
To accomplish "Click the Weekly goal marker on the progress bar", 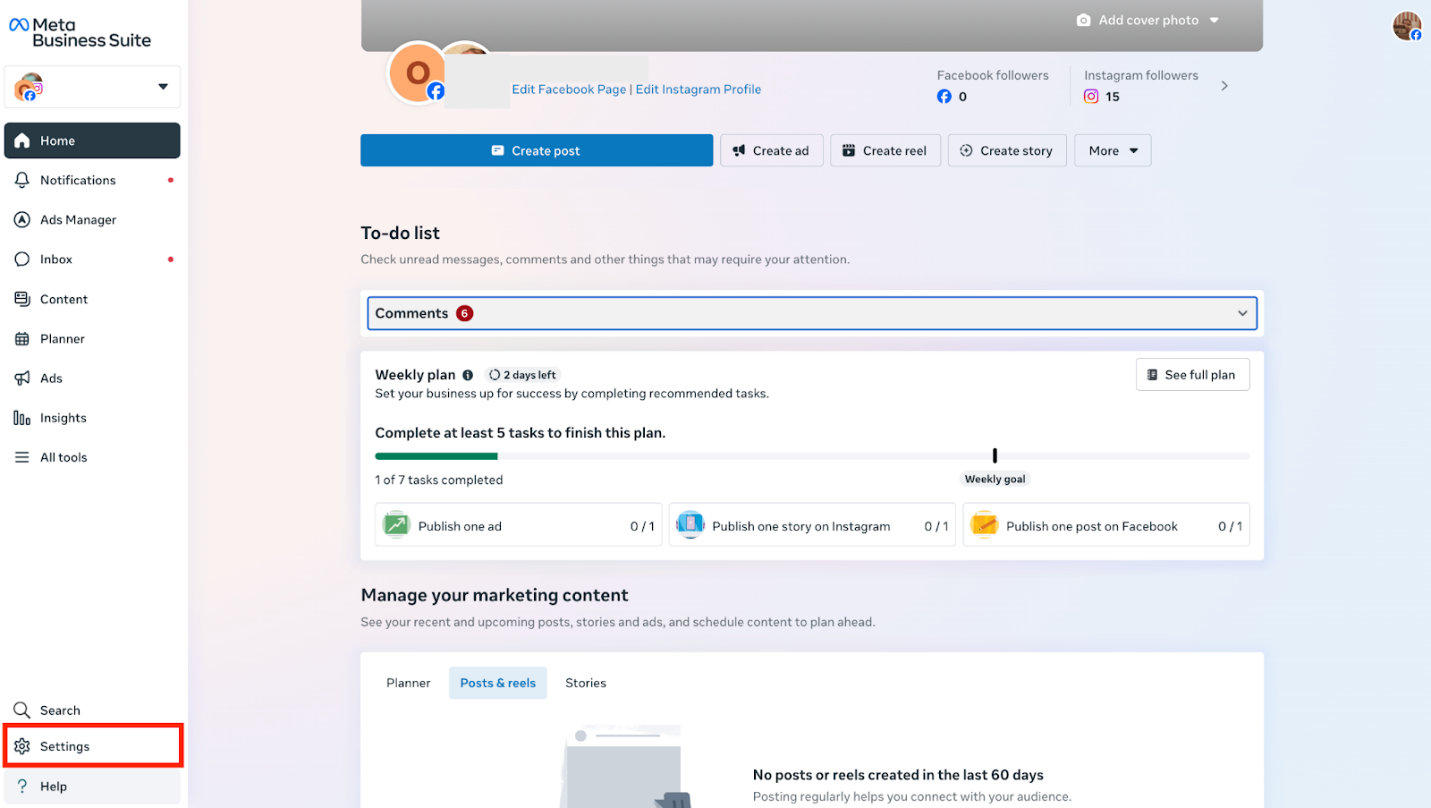I will click(x=994, y=455).
